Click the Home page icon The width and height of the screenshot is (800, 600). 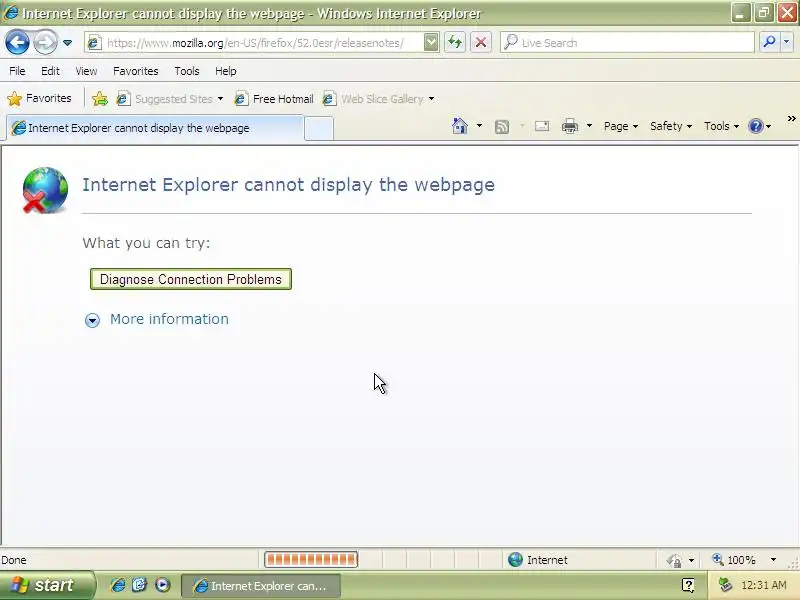coord(460,126)
